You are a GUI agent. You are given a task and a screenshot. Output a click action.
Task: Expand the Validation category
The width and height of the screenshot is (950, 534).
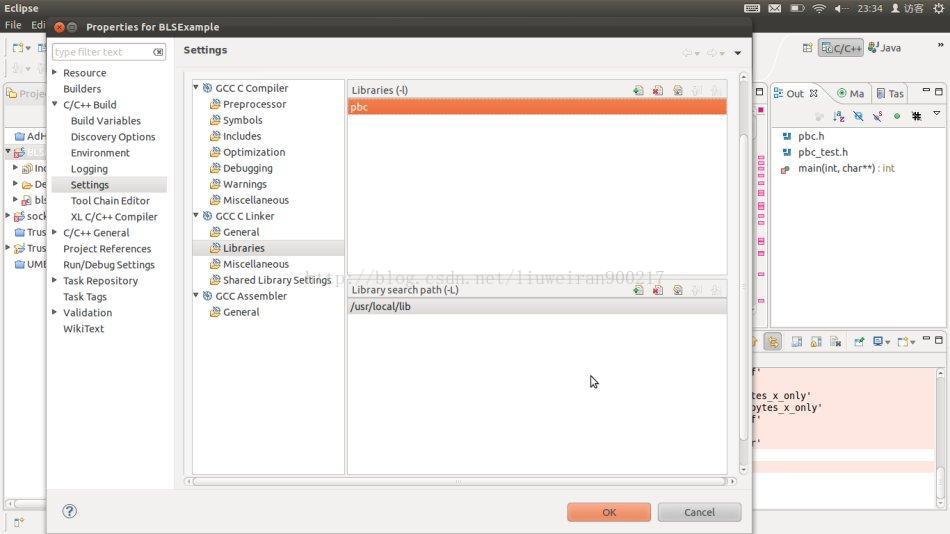55,312
